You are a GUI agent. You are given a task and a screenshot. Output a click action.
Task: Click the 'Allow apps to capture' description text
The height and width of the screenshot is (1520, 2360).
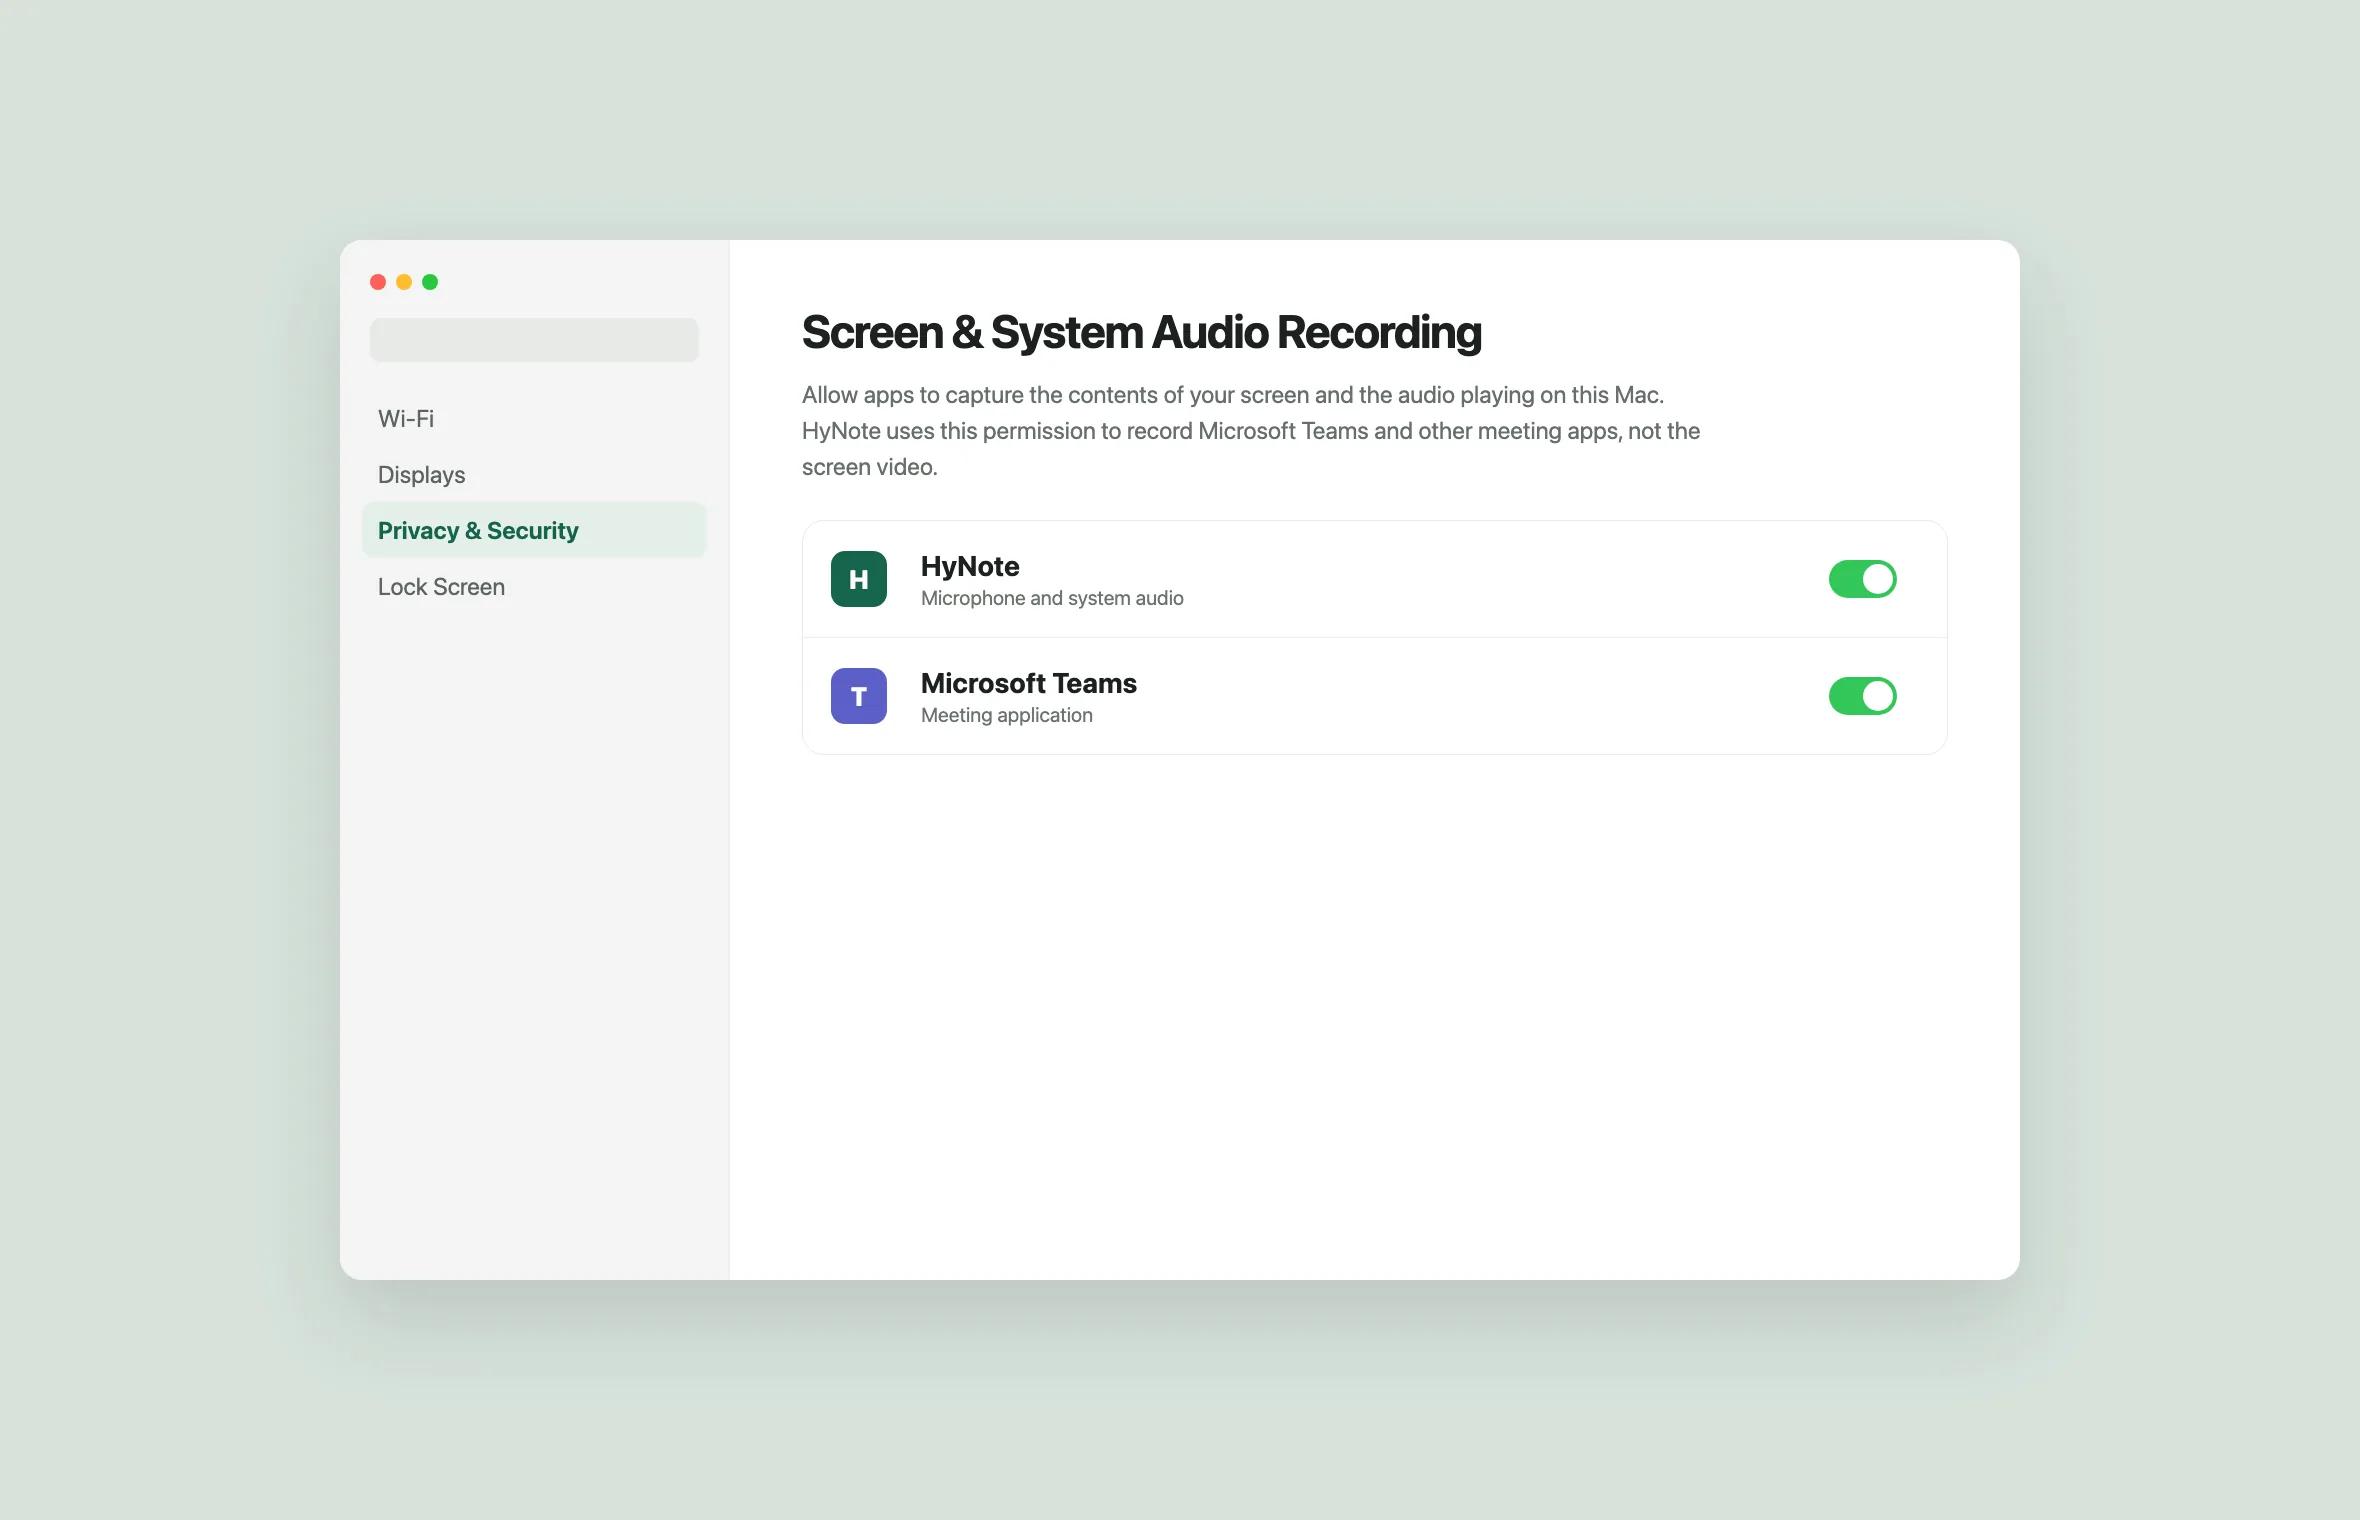(1251, 431)
